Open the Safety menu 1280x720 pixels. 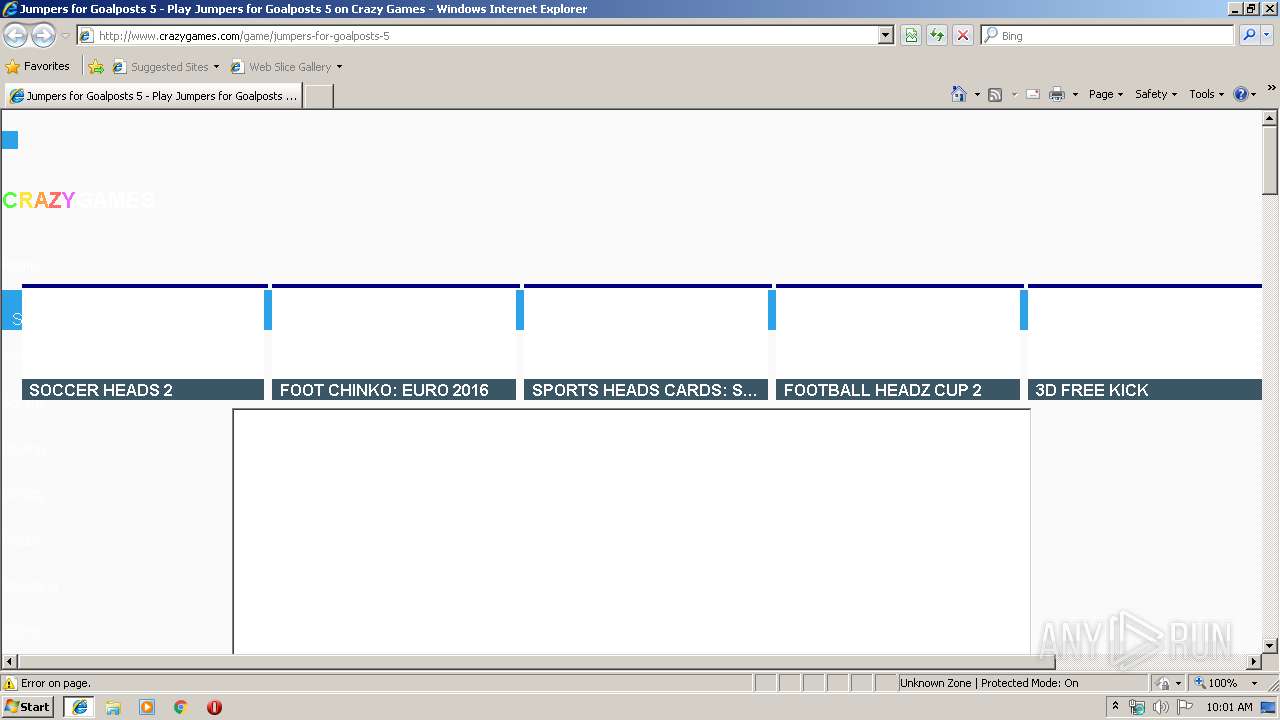tap(1156, 94)
